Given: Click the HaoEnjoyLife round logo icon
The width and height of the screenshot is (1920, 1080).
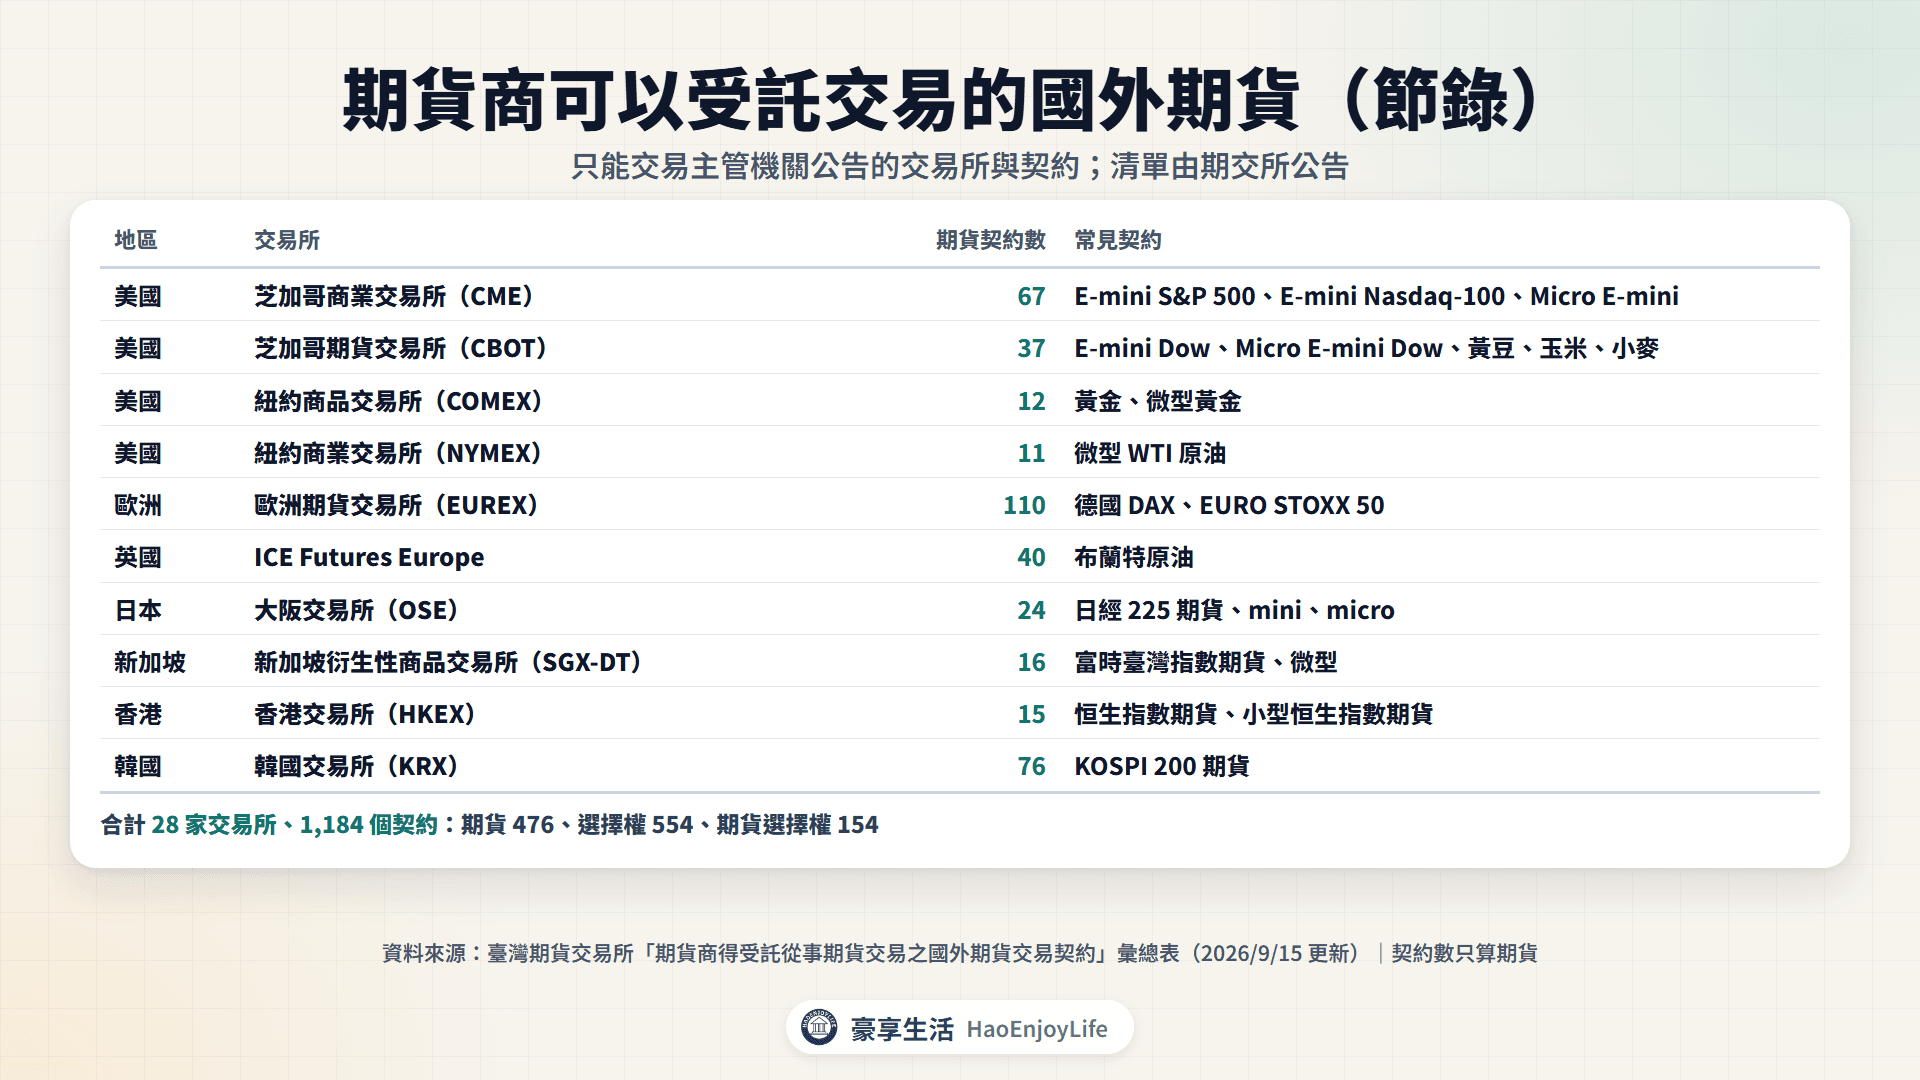Looking at the screenshot, I should [819, 1027].
